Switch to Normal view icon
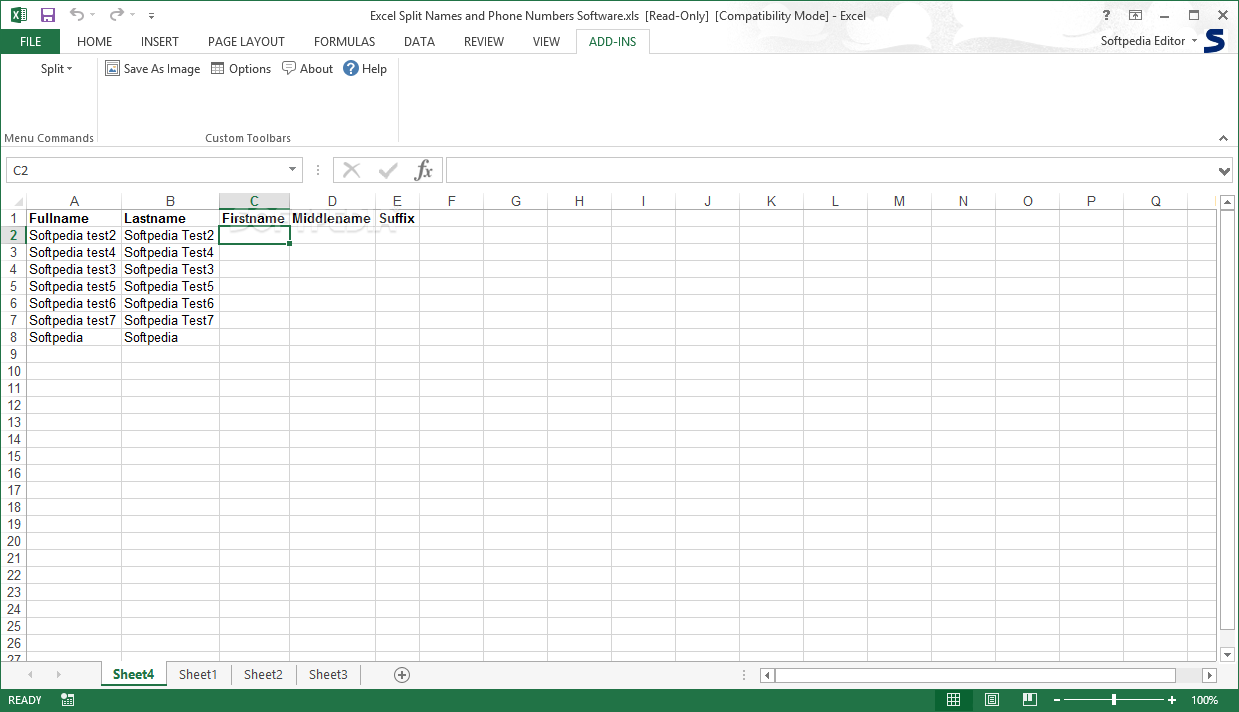Image resolution: width=1239 pixels, height=712 pixels. point(954,700)
